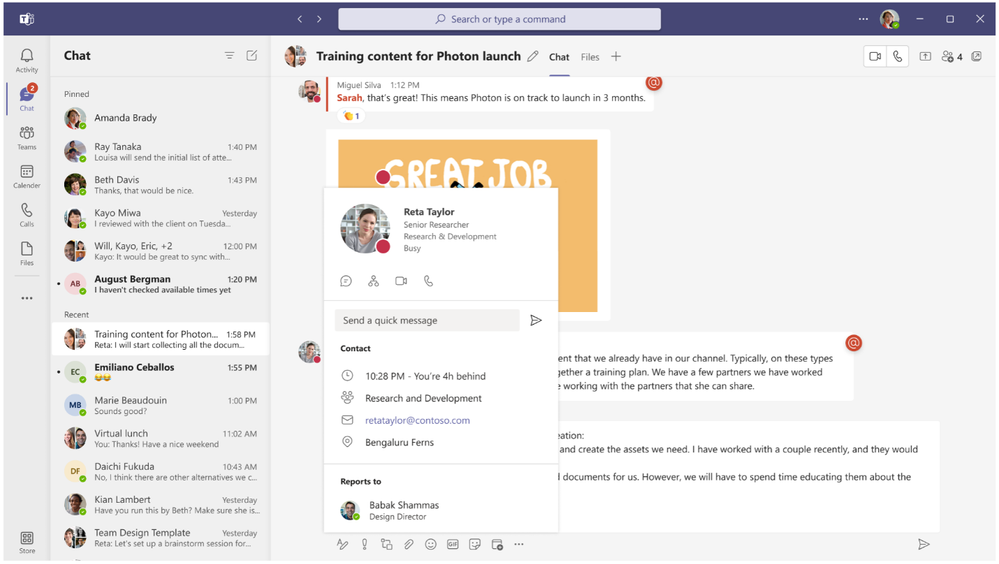Image resolution: width=999 pixels, height=564 pixels.
Task: Send the quick message arrow
Action: [x=536, y=320]
